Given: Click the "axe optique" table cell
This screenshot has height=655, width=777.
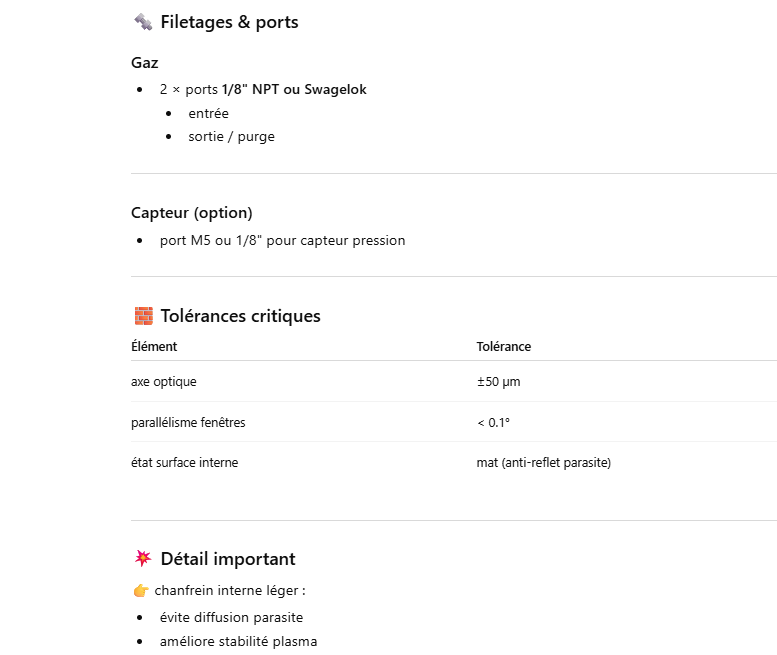Looking at the screenshot, I should [164, 382].
